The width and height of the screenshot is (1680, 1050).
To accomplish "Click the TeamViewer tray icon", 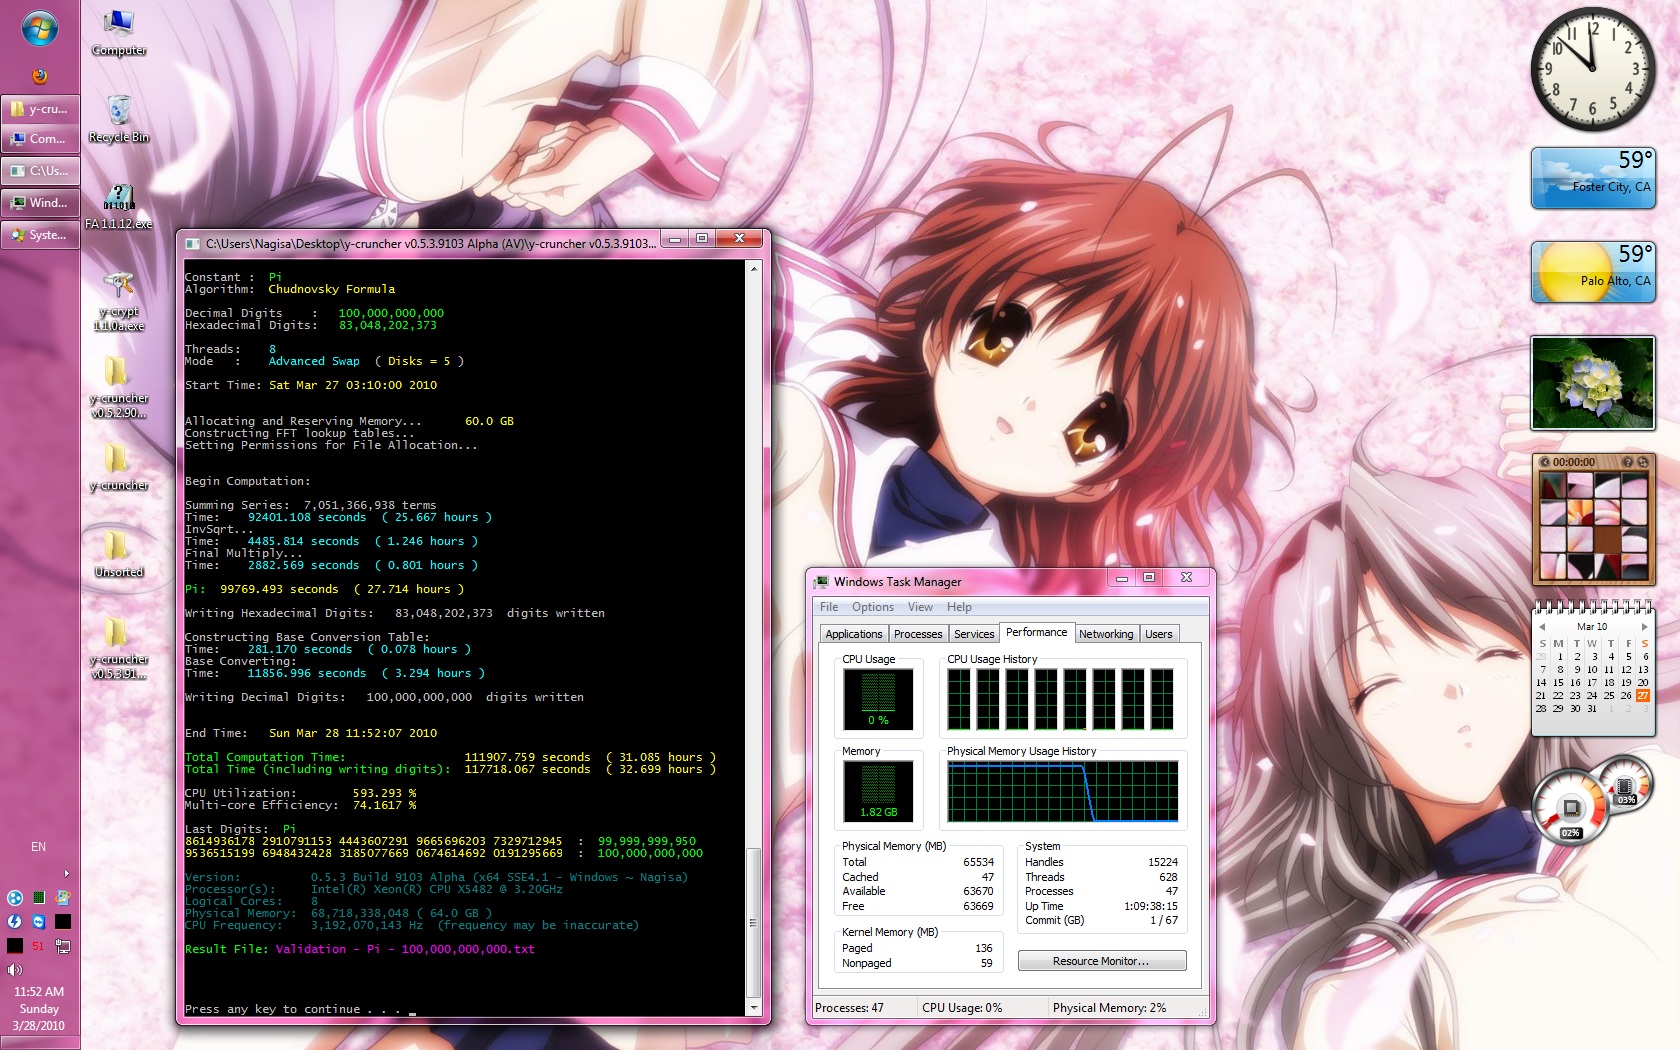I will click(x=38, y=921).
